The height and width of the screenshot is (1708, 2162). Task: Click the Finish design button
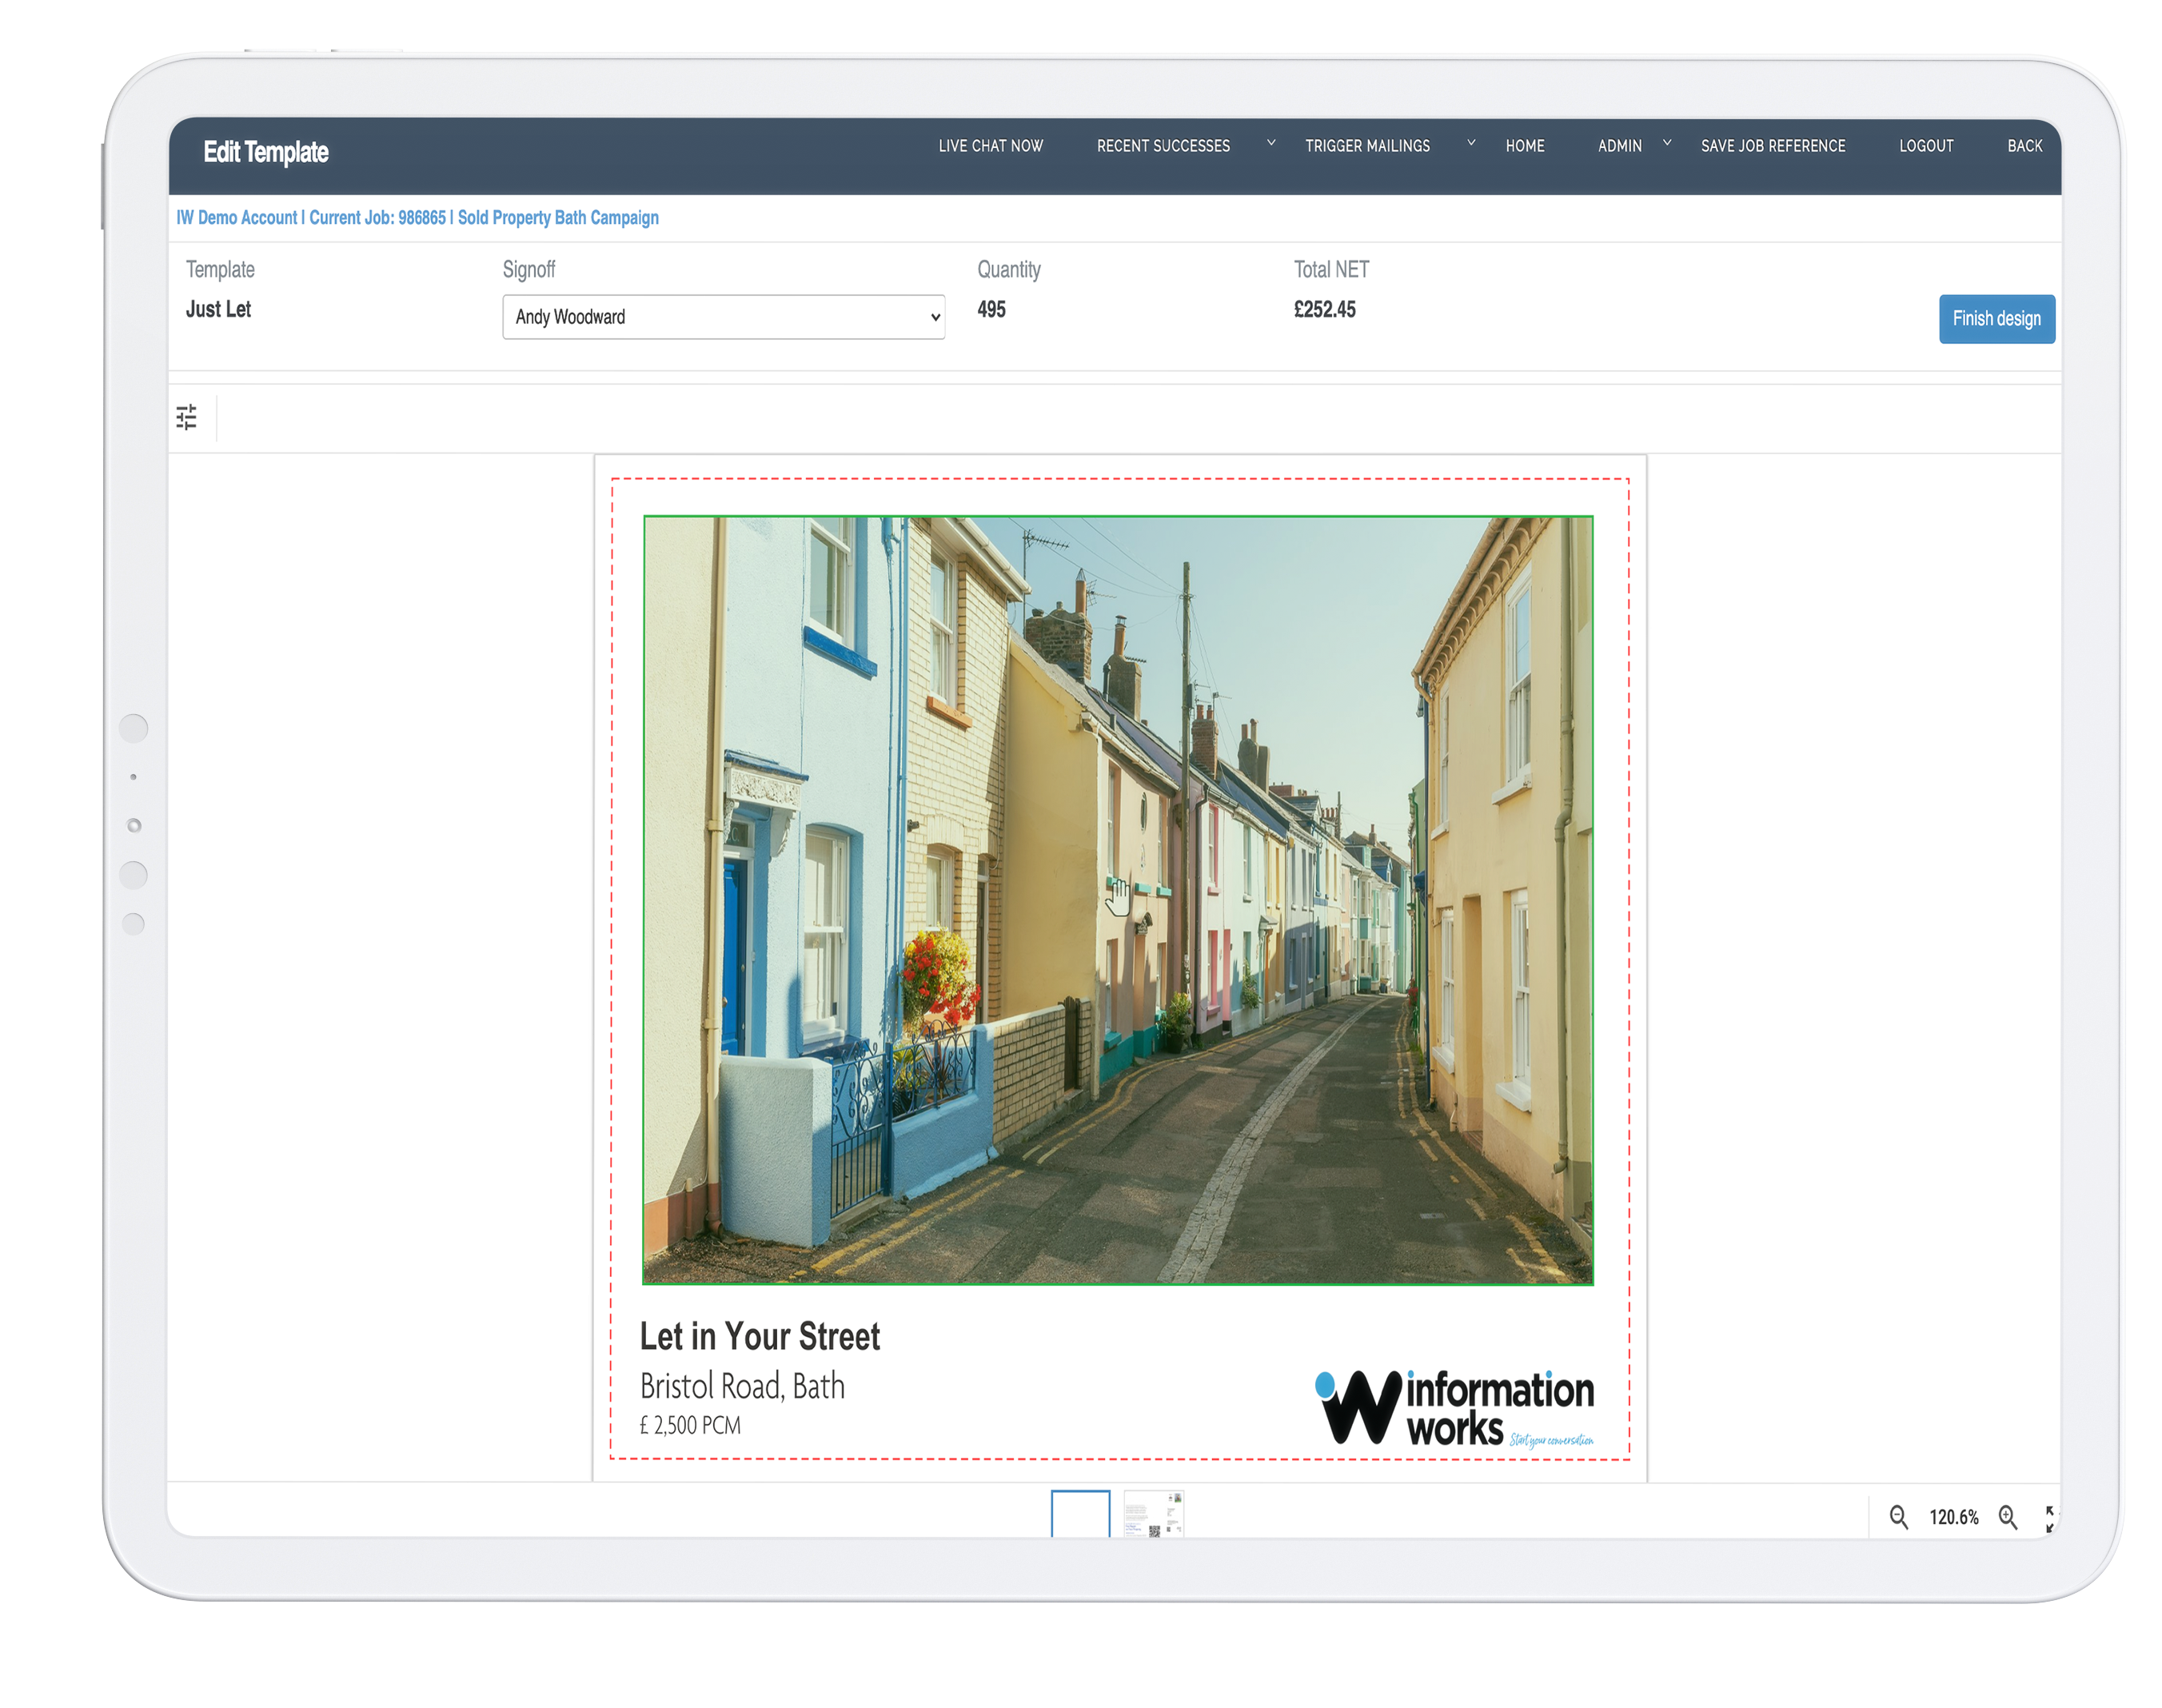point(1996,319)
